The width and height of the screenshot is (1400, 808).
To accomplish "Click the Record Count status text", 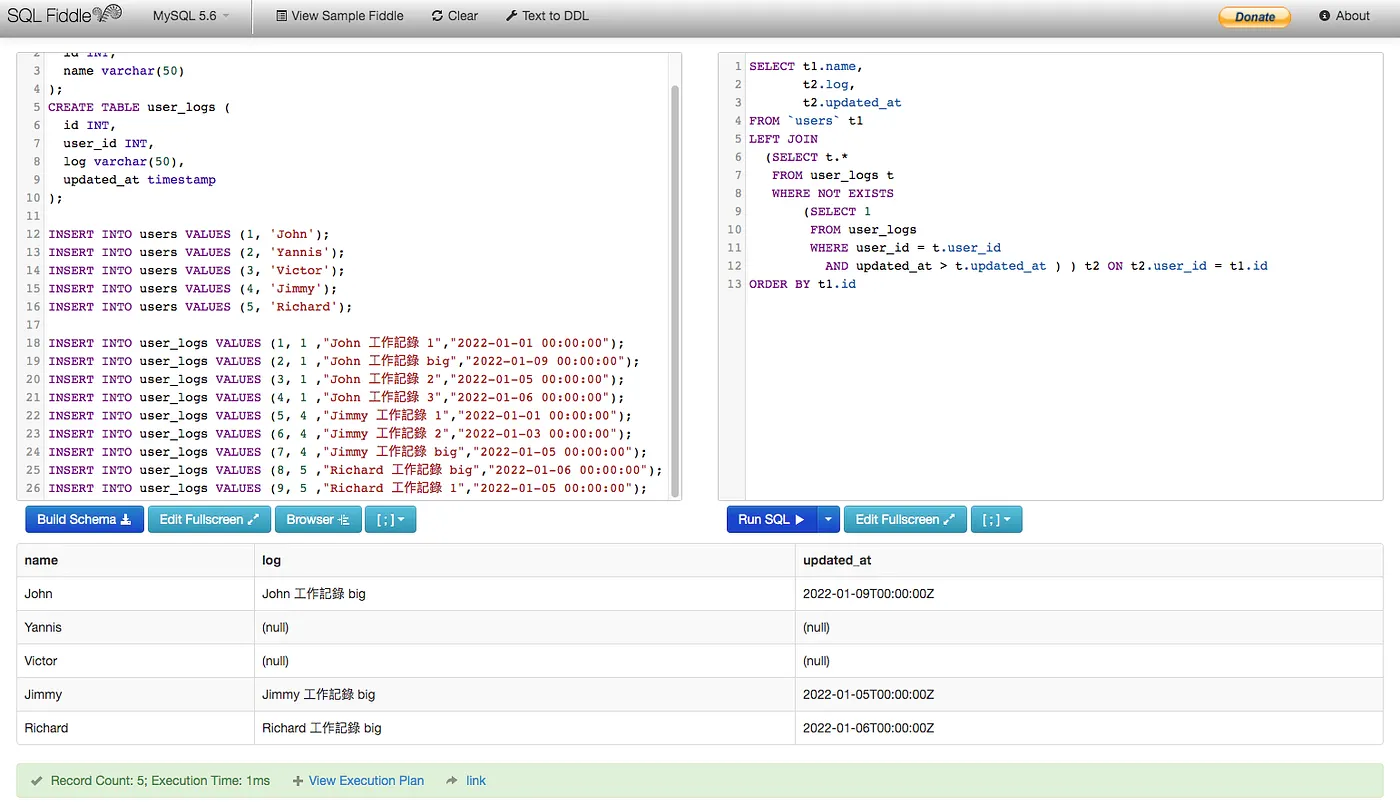I will tap(160, 781).
